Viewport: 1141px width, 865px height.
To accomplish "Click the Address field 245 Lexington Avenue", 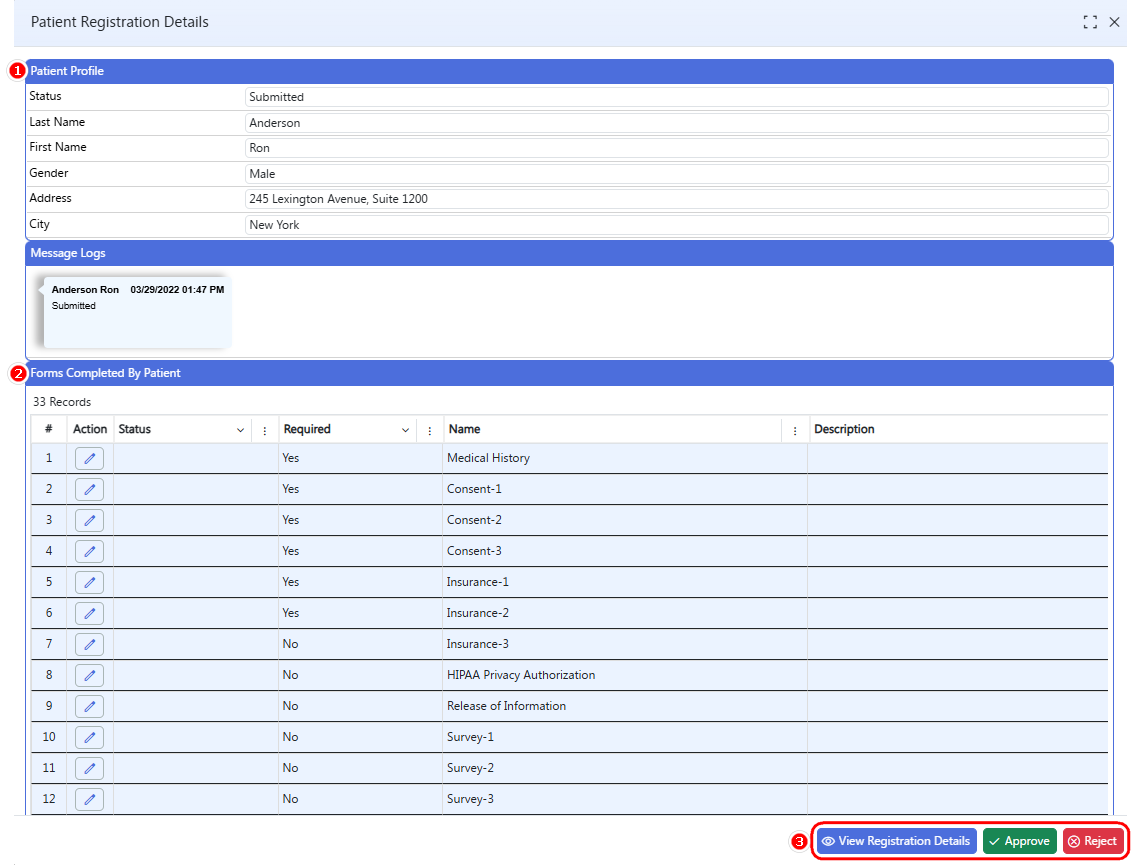I will tap(677, 199).
